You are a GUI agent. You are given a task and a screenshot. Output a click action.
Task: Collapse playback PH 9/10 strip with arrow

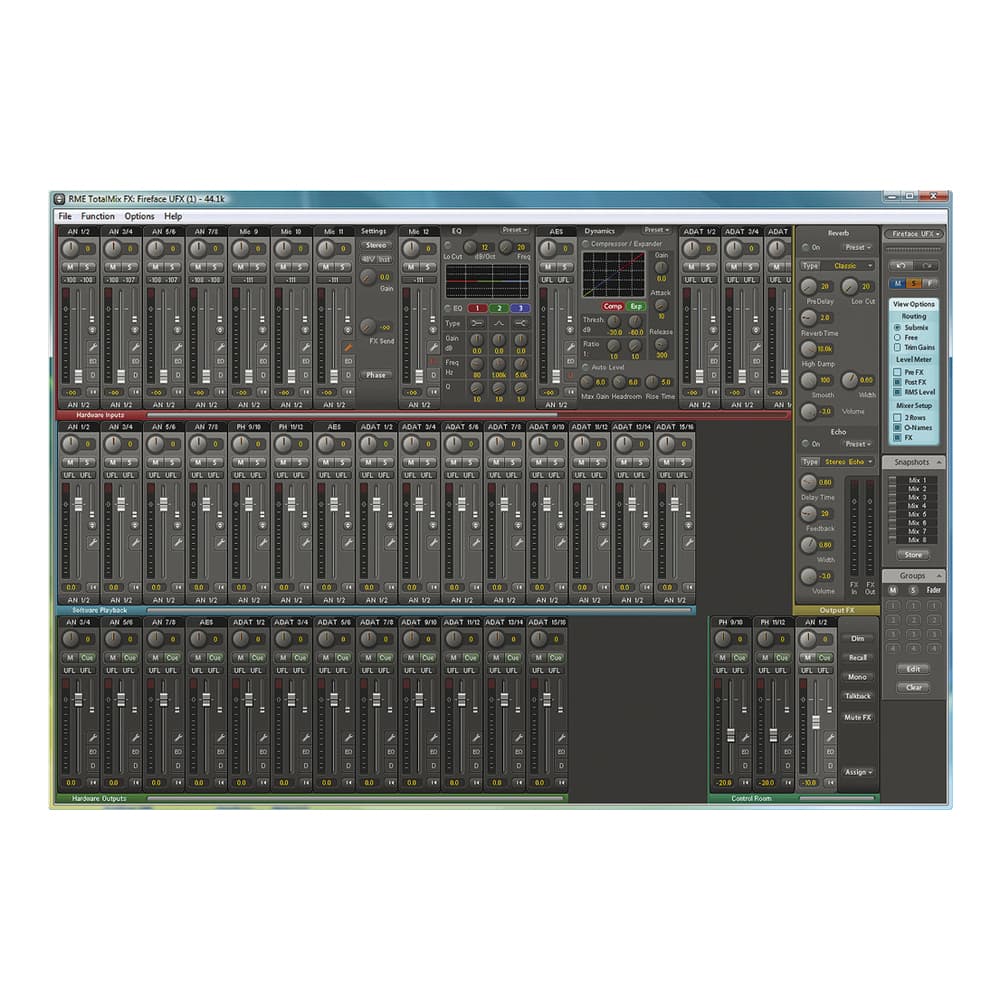pyautogui.click(x=263, y=587)
